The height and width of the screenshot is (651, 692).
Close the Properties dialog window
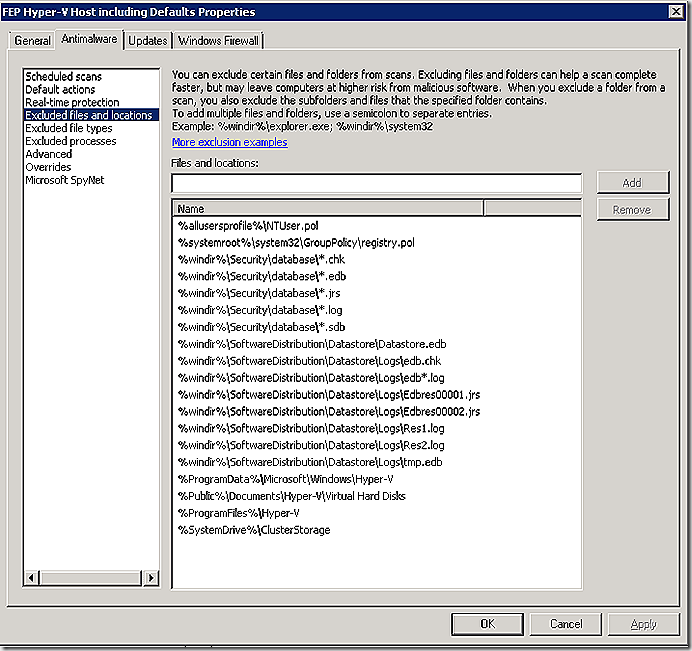click(x=676, y=11)
